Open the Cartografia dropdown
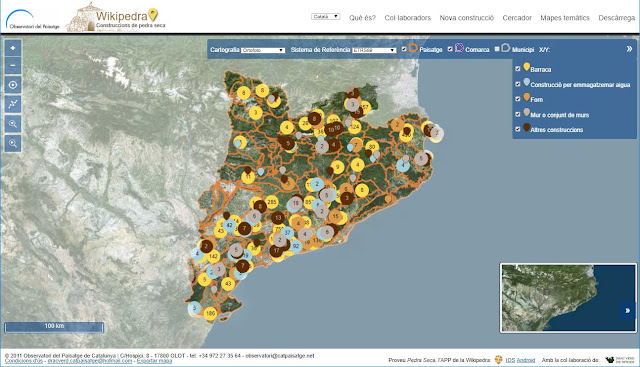640x367 pixels. (x=263, y=50)
